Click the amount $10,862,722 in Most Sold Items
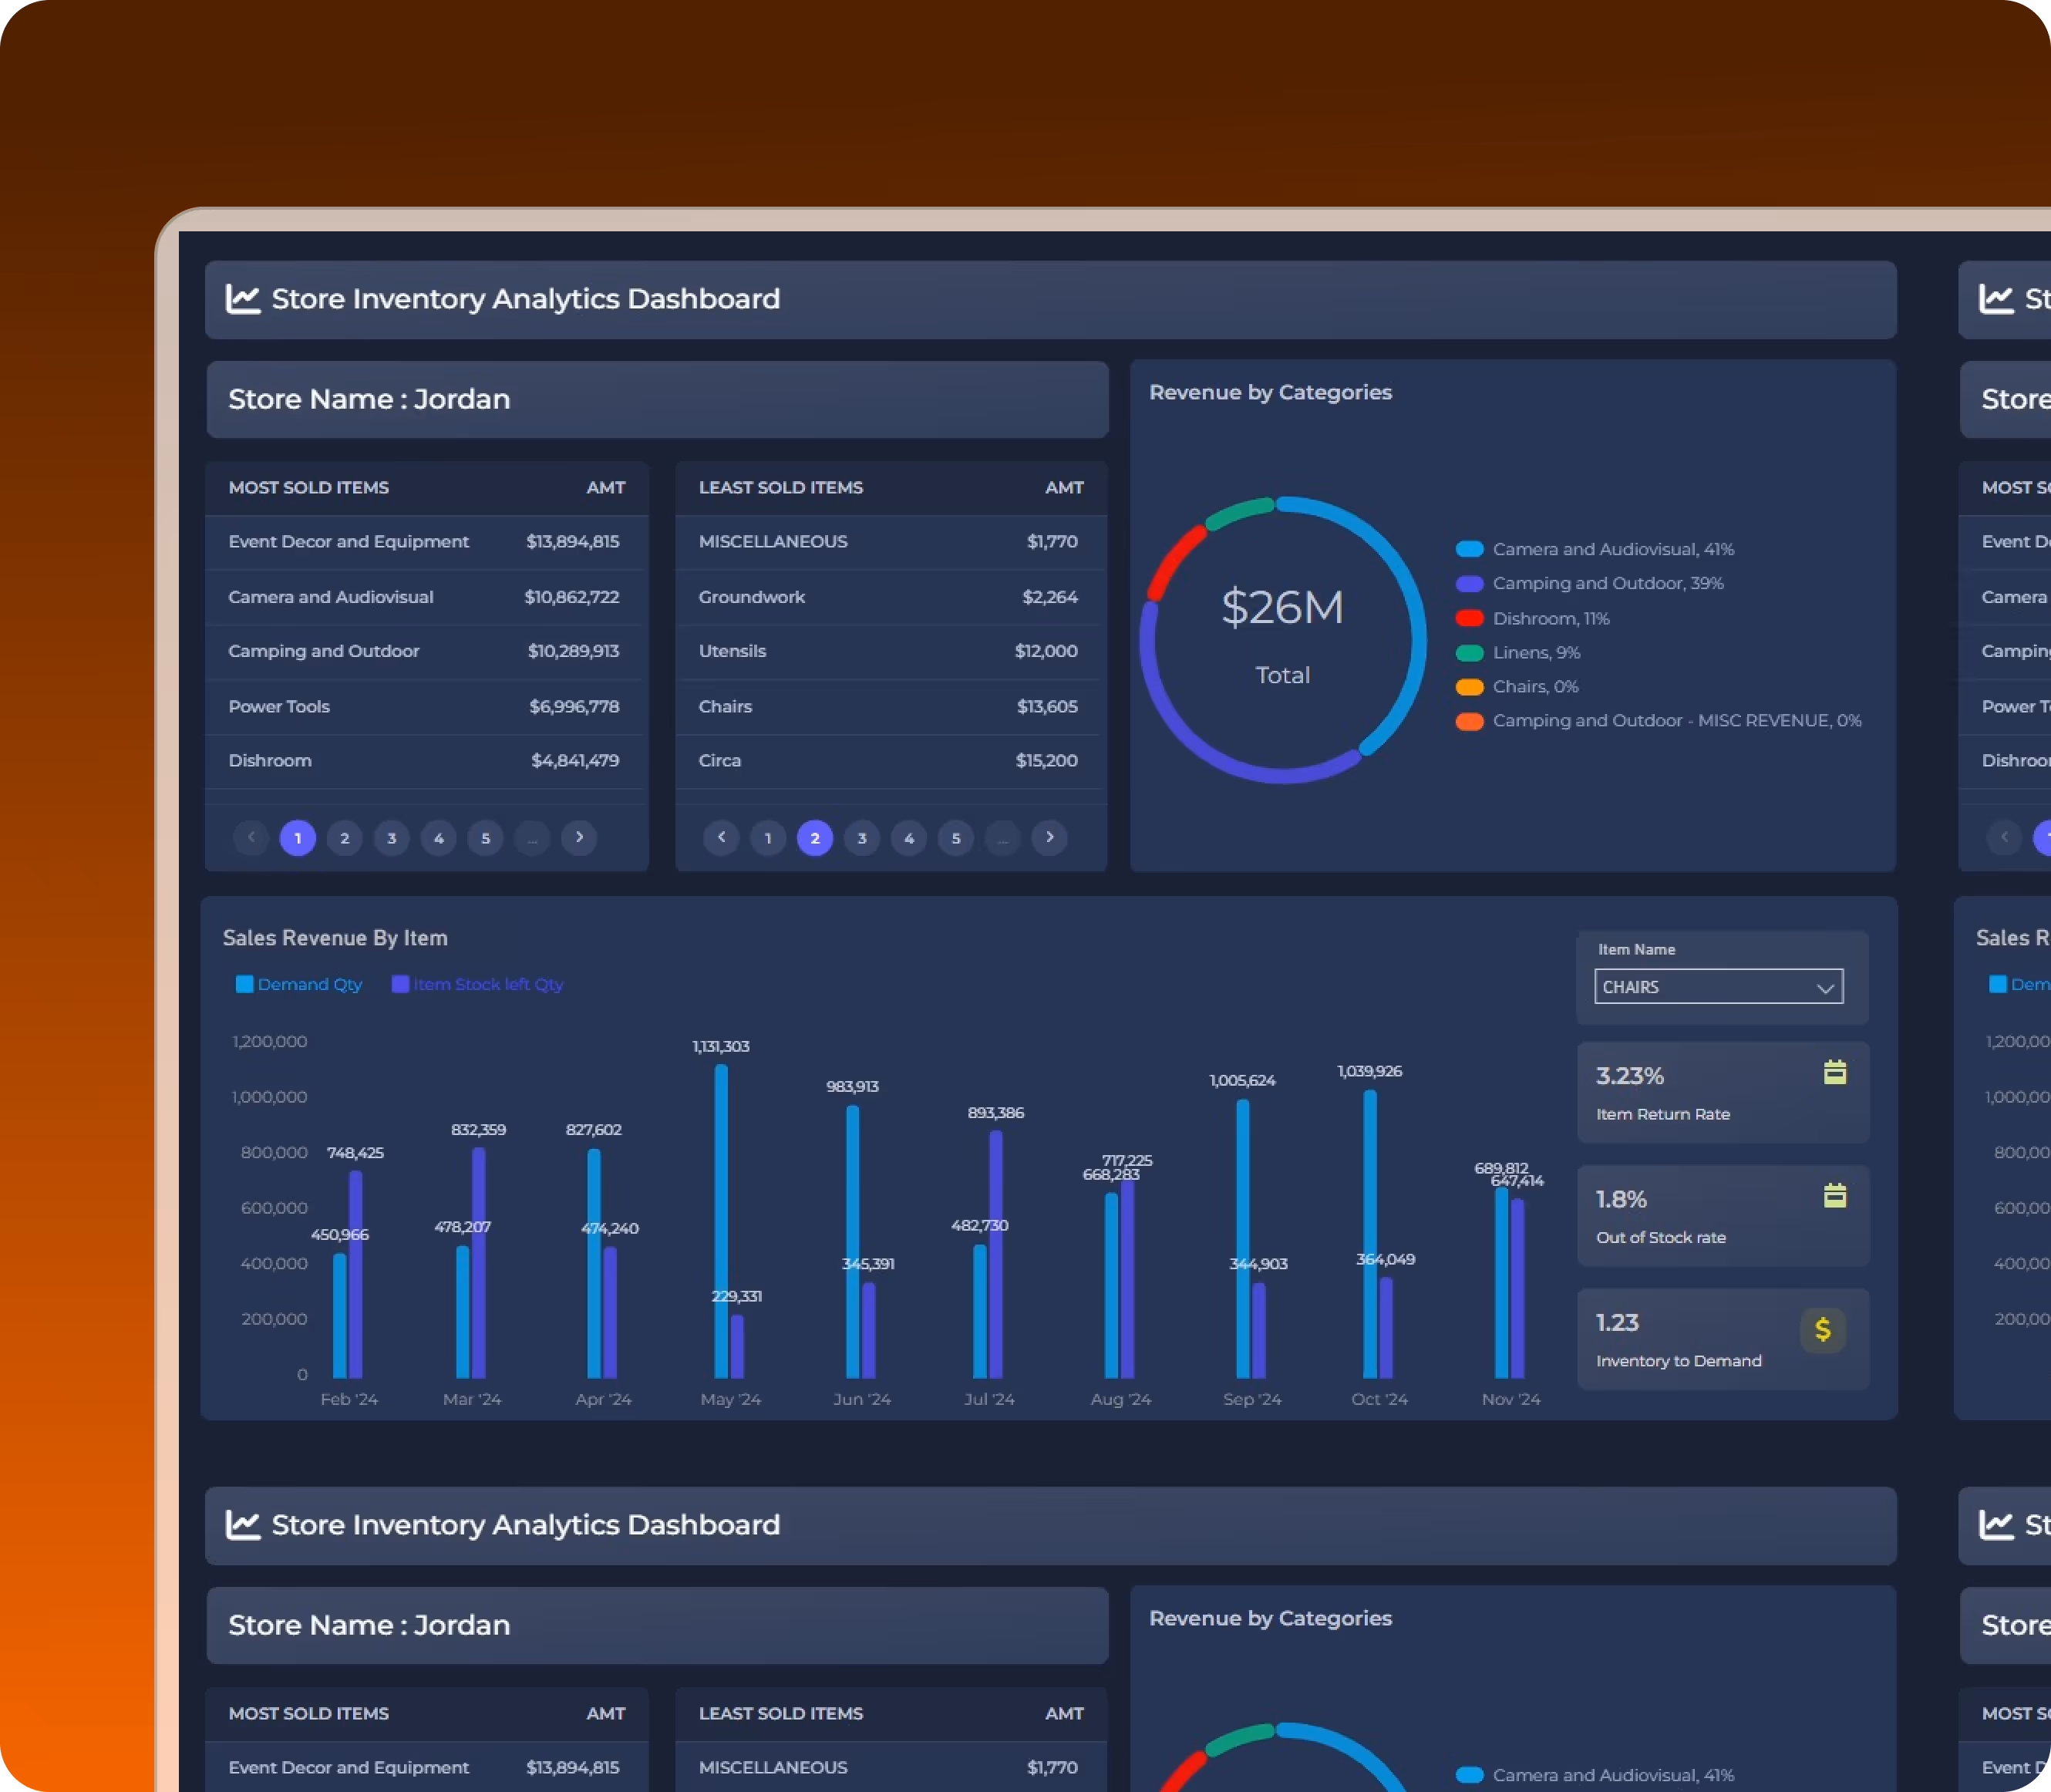The height and width of the screenshot is (1792, 2051). 572,597
